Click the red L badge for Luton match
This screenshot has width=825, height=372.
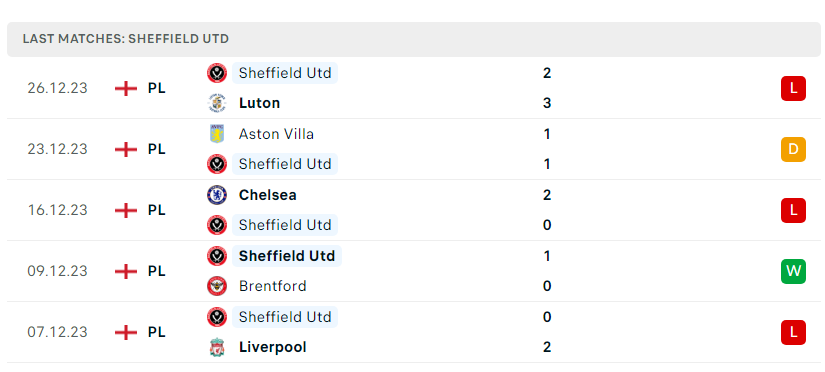tap(793, 88)
